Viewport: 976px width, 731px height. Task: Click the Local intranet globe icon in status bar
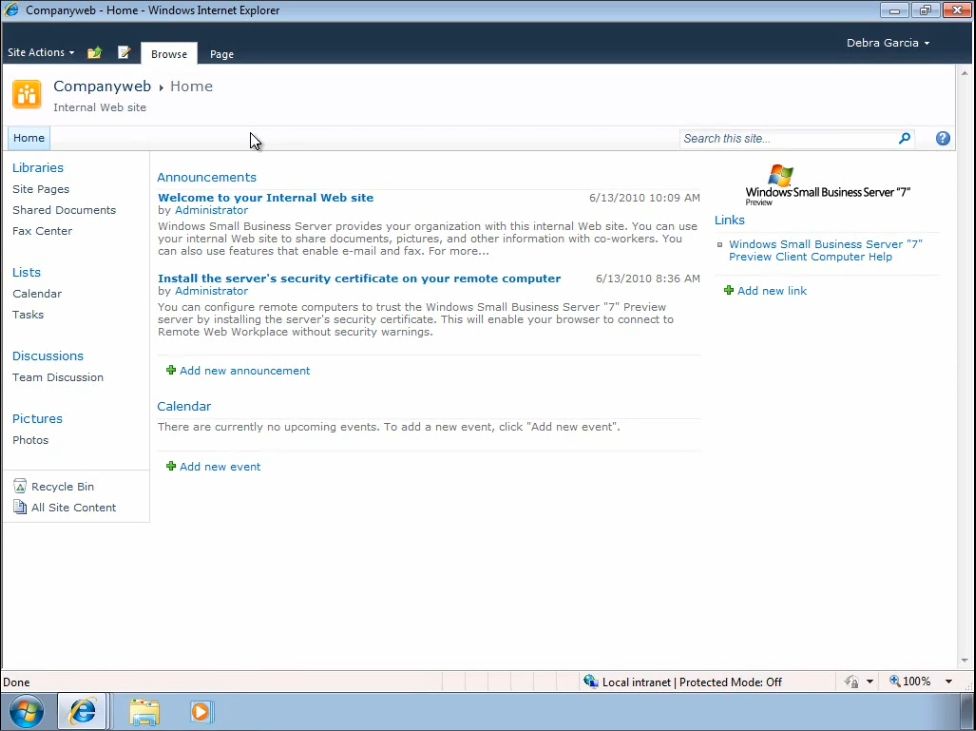(591, 682)
